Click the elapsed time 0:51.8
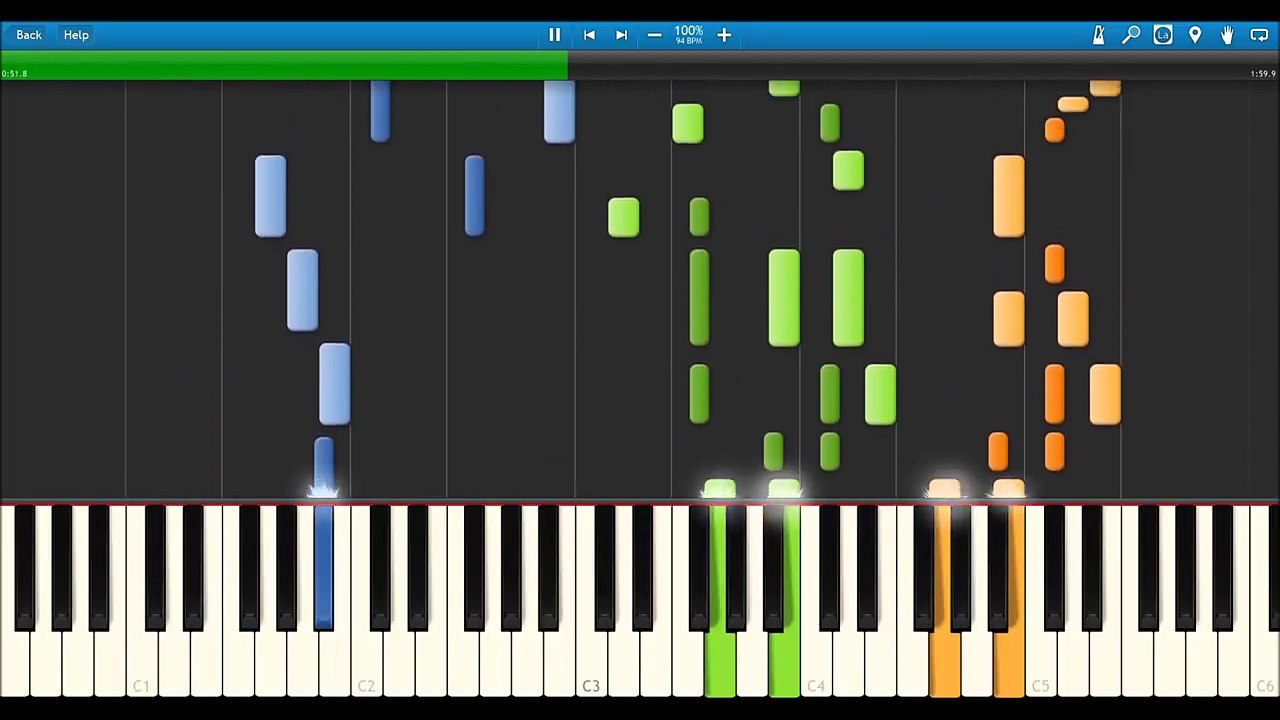This screenshot has height=720, width=1280. click(x=15, y=74)
